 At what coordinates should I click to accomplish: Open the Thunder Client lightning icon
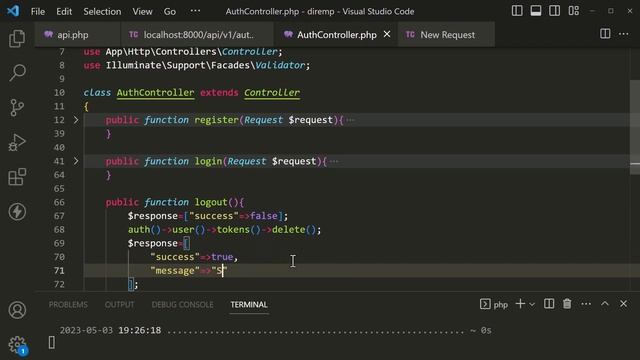point(17,211)
